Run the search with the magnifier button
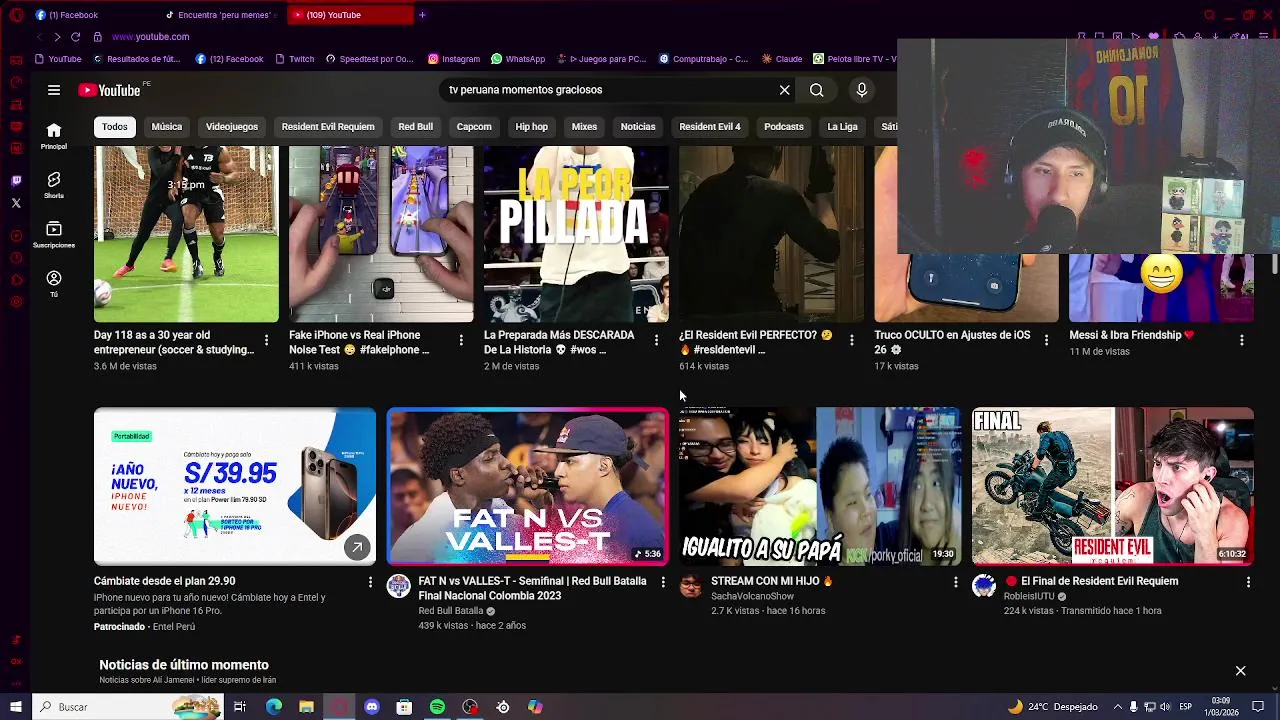The width and height of the screenshot is (1280, 720). tap(817, 90)
